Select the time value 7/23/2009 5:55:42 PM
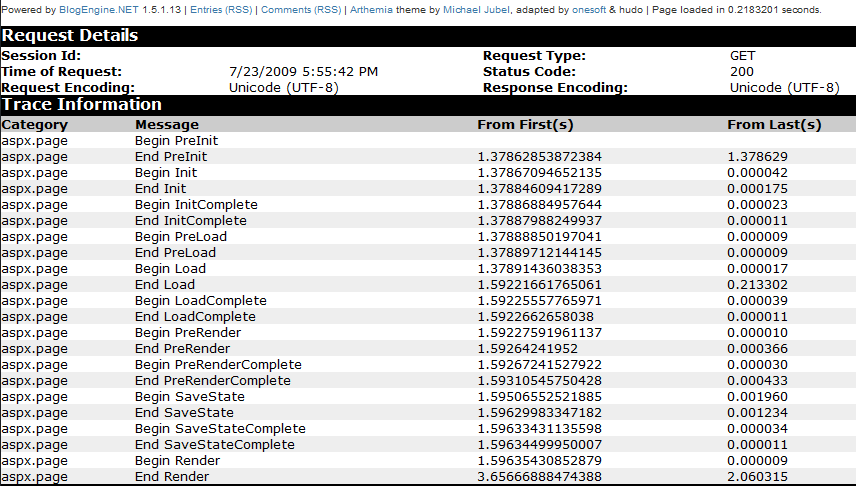The height and width of the screenshot is (486, 856). pyautogui.click(x=304, y=72)
